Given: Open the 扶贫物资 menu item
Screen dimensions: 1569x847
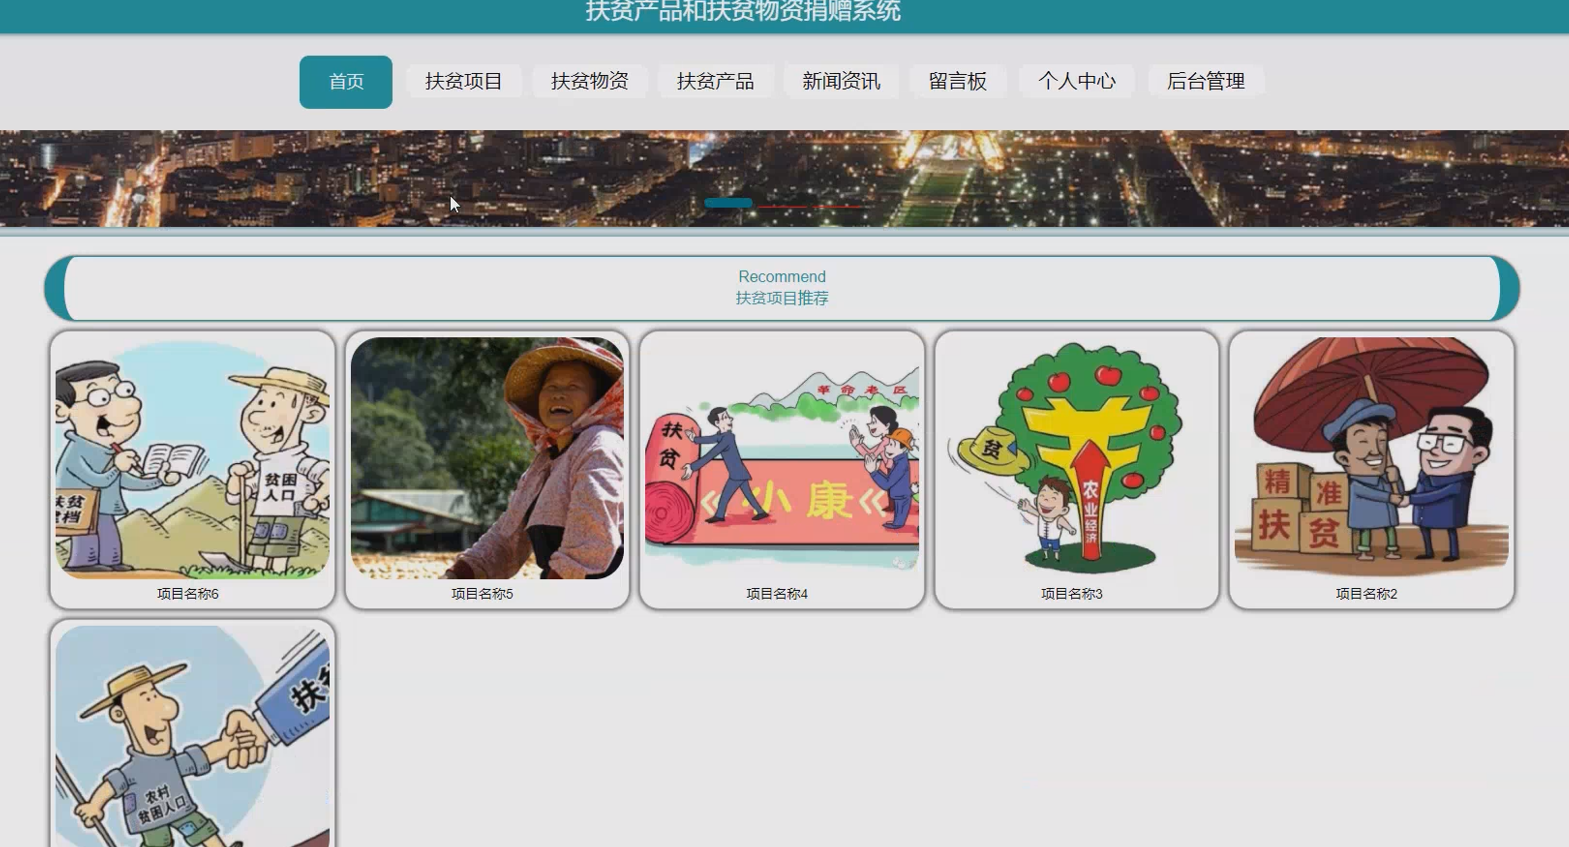Looking at the screenshot, I should coord(590,81).
